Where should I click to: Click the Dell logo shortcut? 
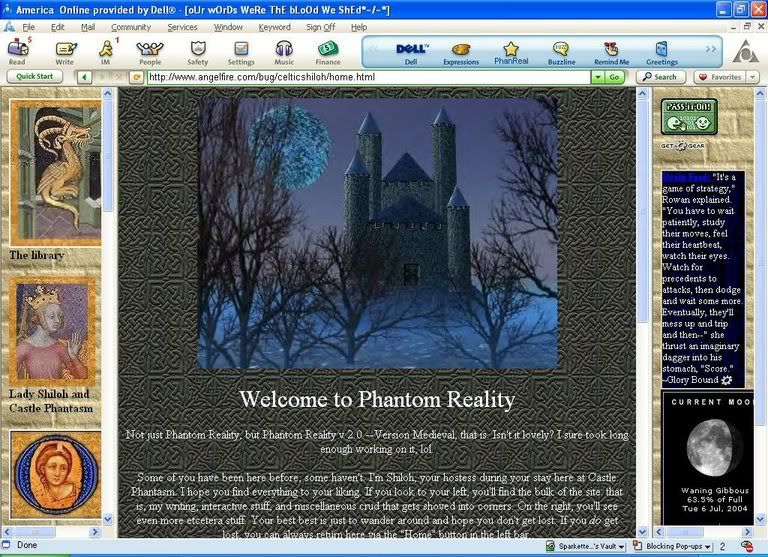[x=411, y=53]
